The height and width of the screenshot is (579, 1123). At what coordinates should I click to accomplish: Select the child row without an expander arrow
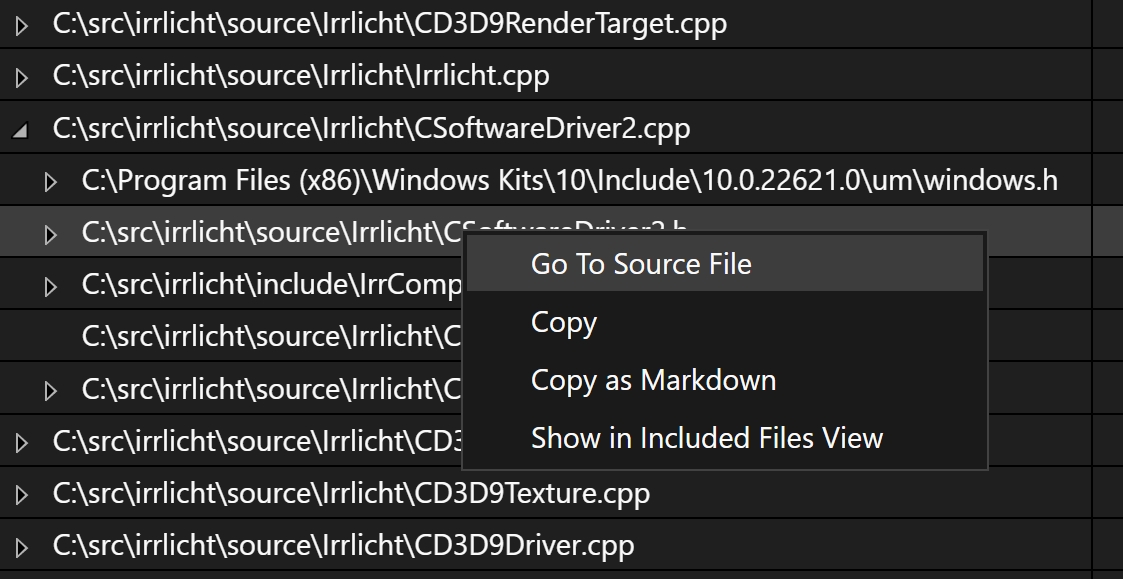click(270, 337)
